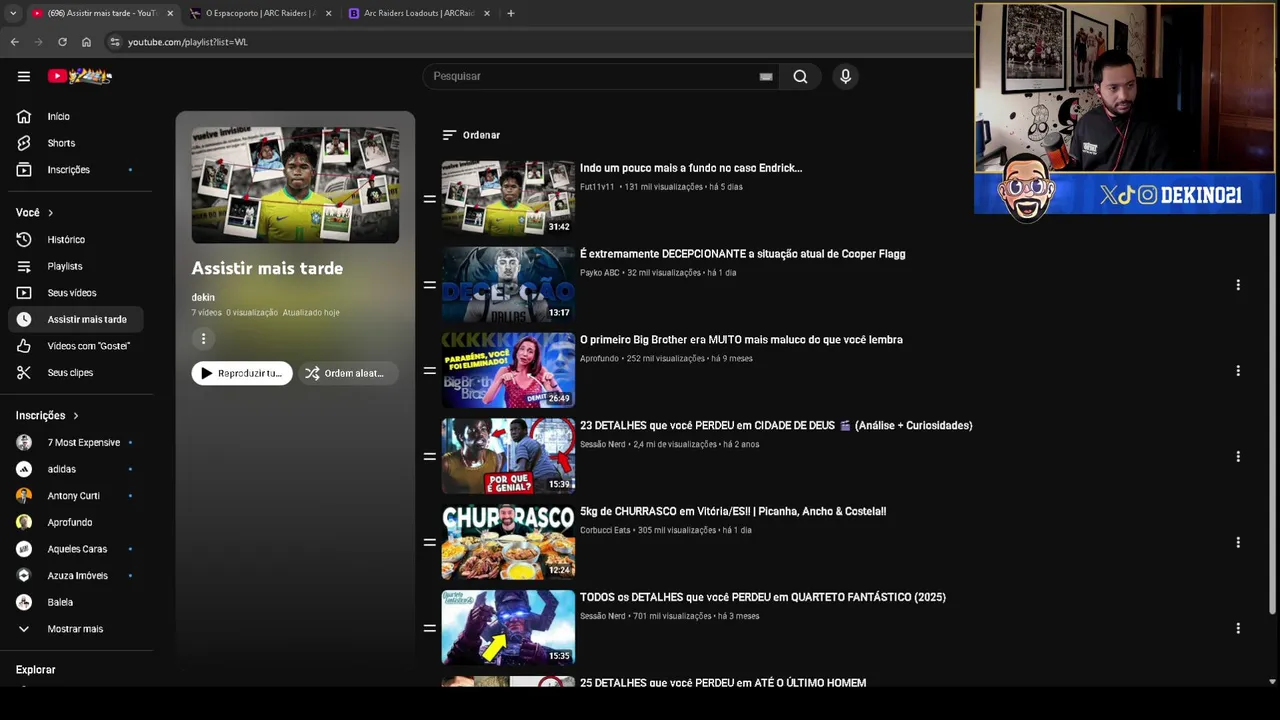Click the search magnifier button
This screenshot has height=720, width=1280.
pos(800,76)
